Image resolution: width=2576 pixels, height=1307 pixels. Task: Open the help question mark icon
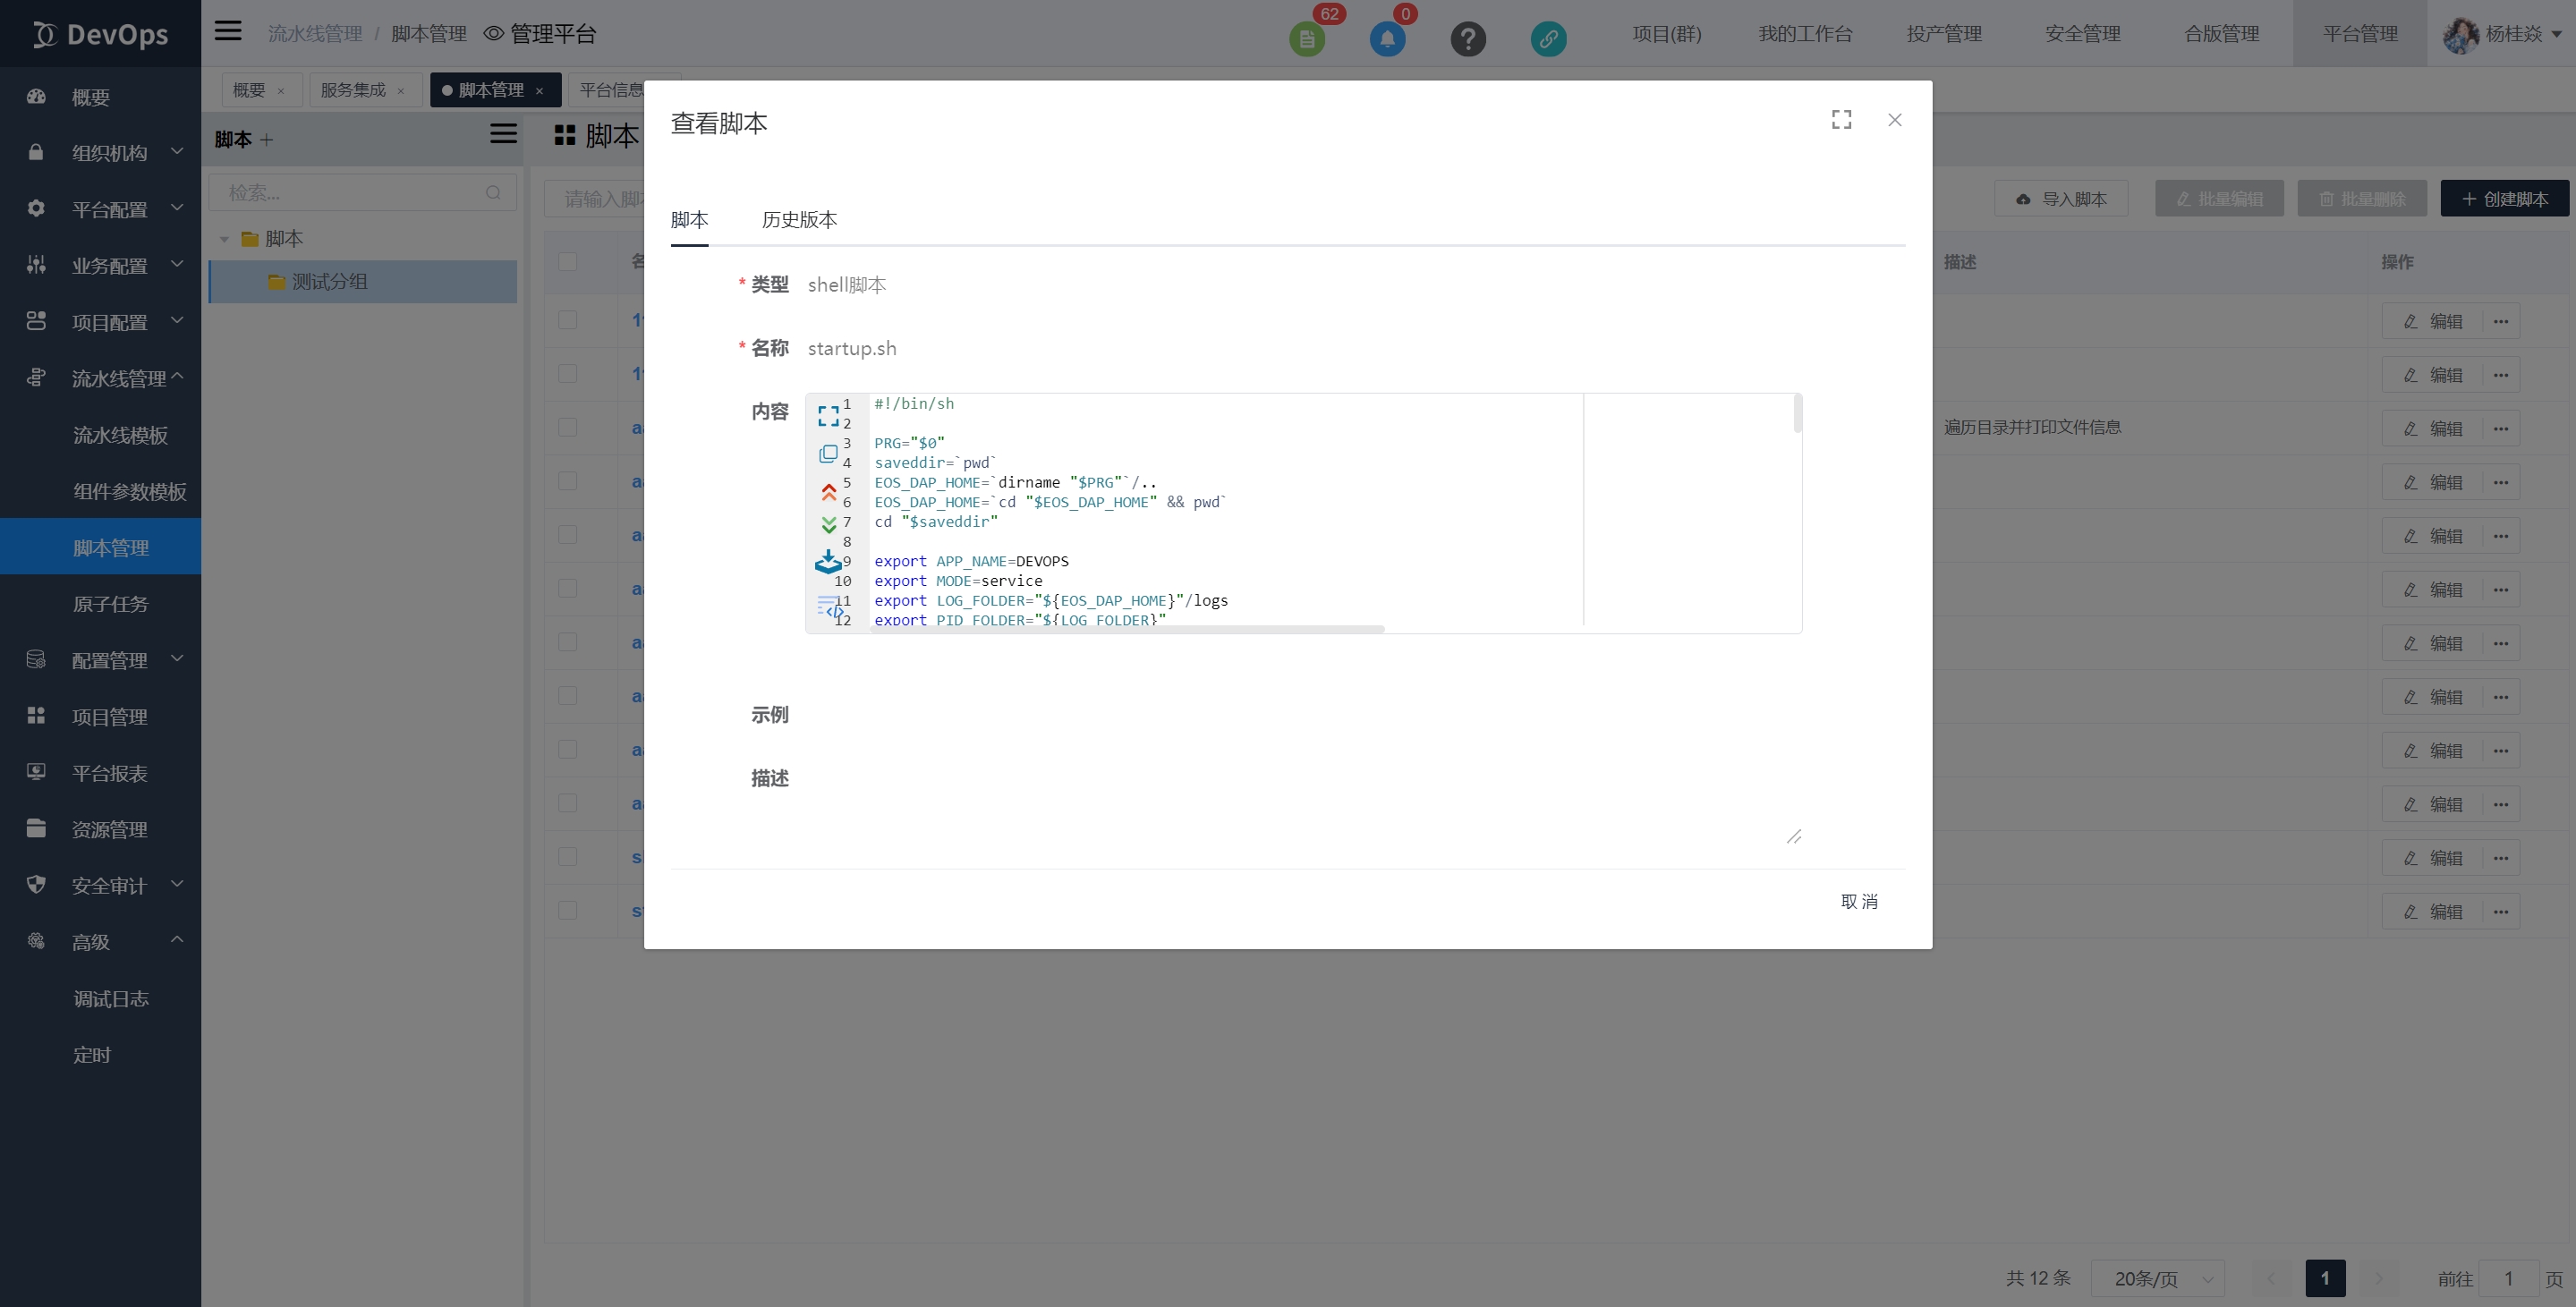point(1467,39)
